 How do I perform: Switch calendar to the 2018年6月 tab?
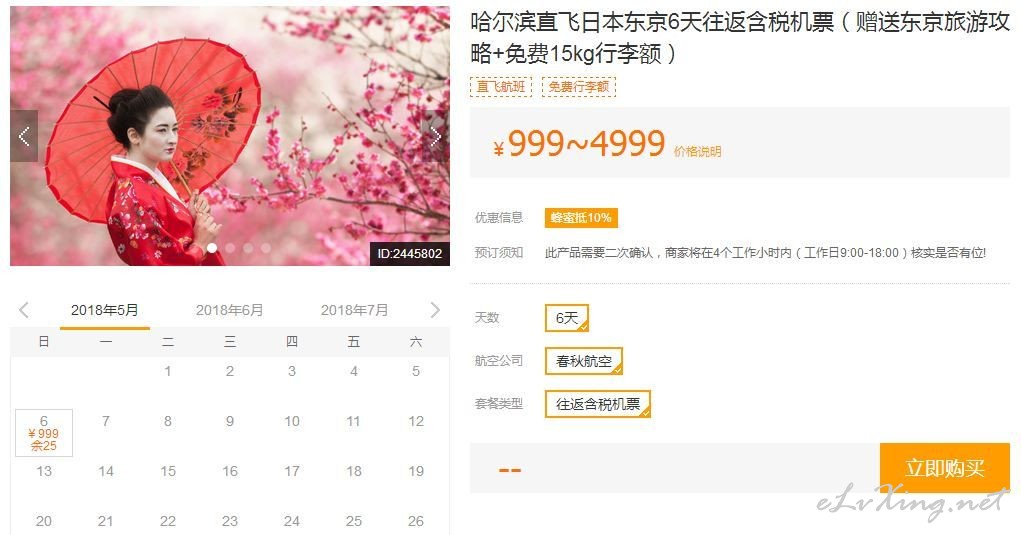point(230,310)
